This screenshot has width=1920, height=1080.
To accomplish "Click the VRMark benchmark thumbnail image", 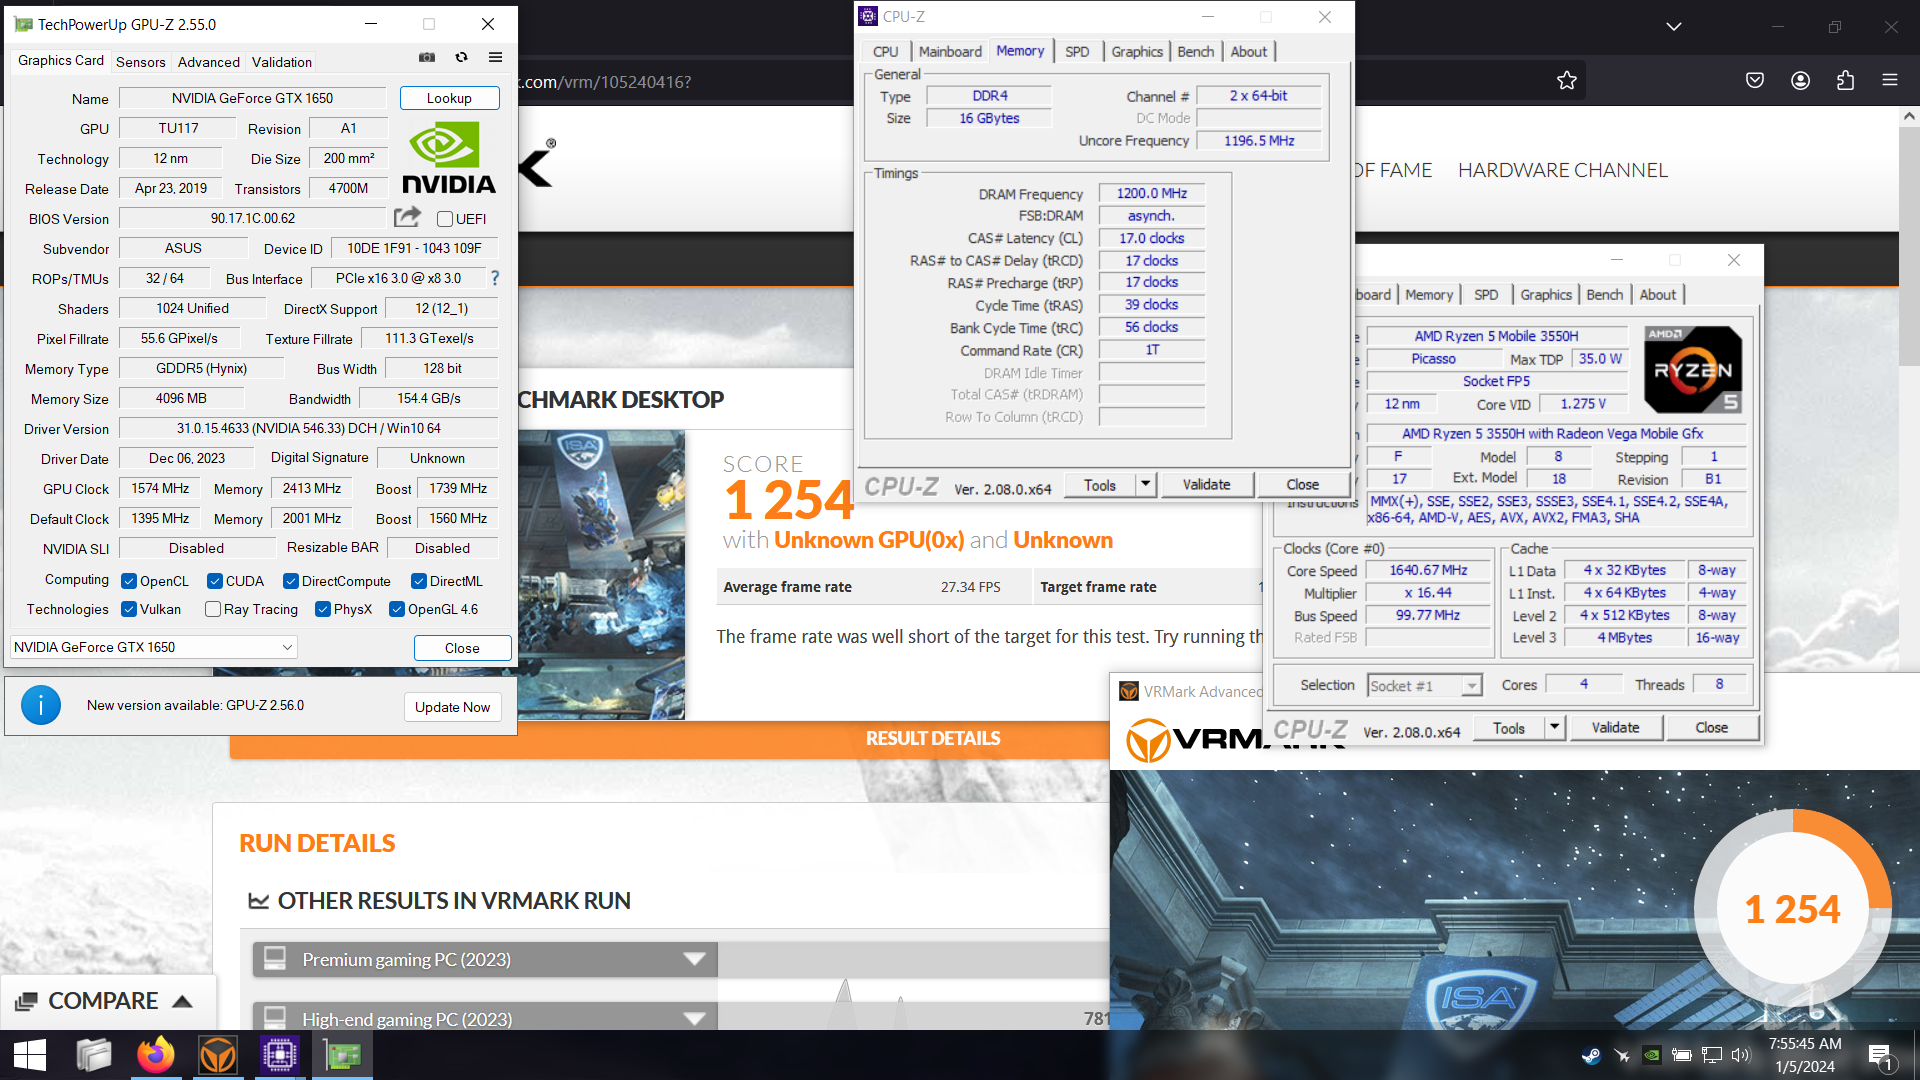I will pyautogui.click(x=602, y=575).
